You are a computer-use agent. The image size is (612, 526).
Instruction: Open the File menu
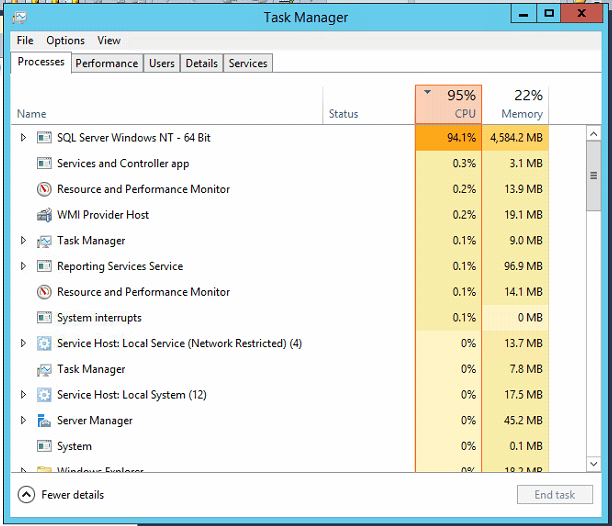25,40
